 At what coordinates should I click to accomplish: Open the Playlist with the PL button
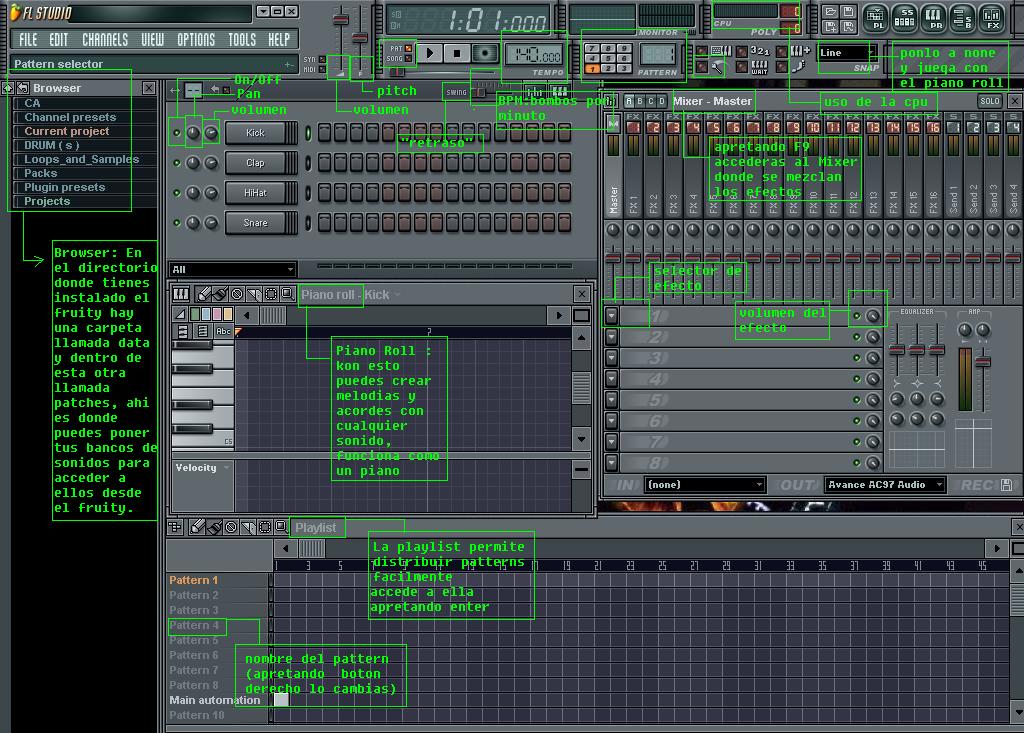coord(876,18)
